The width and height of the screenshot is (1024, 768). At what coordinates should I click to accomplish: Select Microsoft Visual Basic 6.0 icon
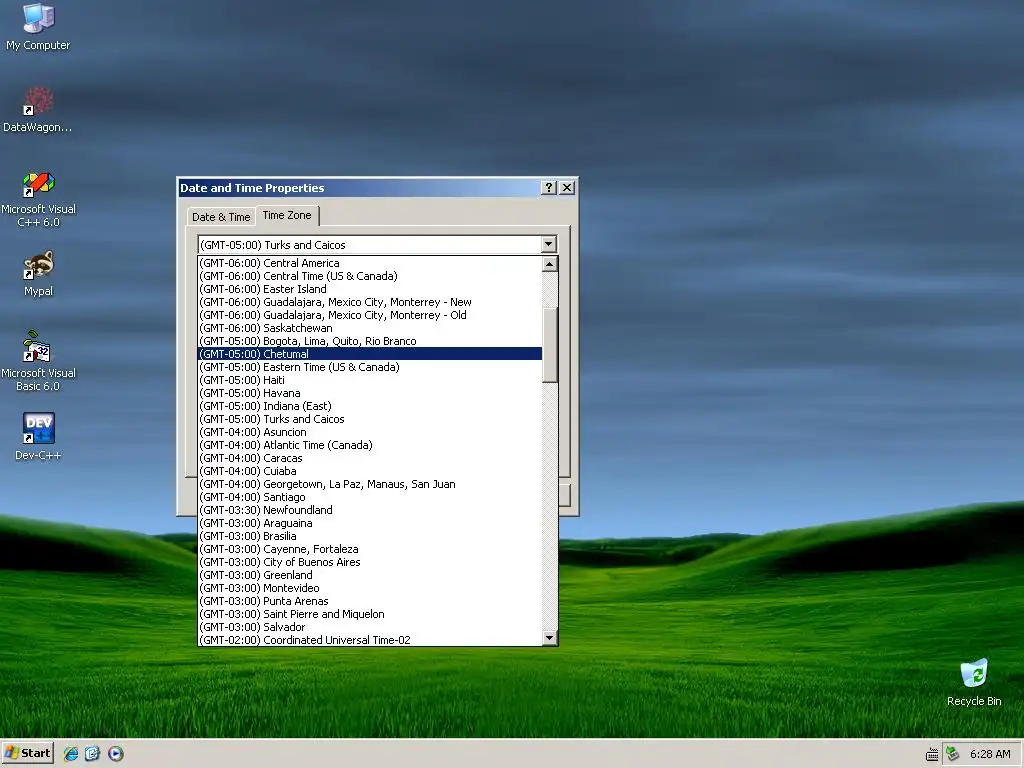pos(38,362)
